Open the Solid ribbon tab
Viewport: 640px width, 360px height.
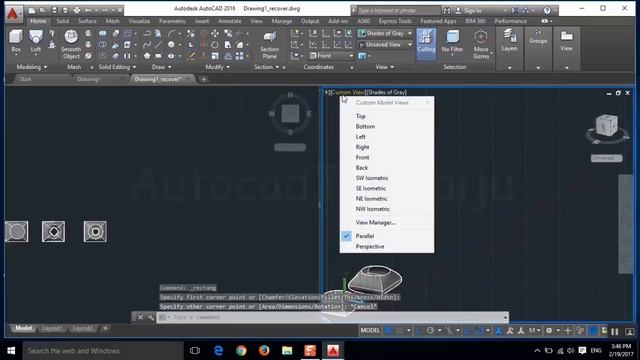62,21
